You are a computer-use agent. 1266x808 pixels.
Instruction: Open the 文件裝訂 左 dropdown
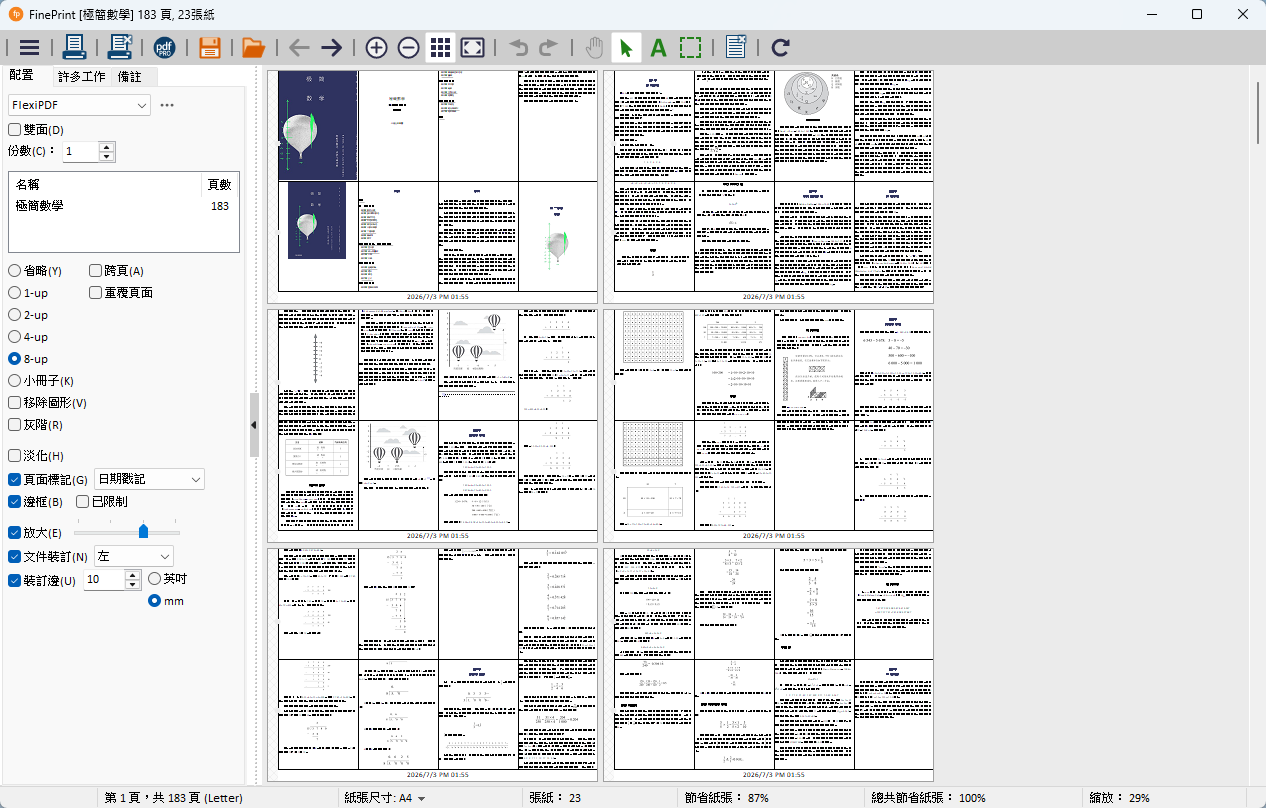click(x=133, y=556)
